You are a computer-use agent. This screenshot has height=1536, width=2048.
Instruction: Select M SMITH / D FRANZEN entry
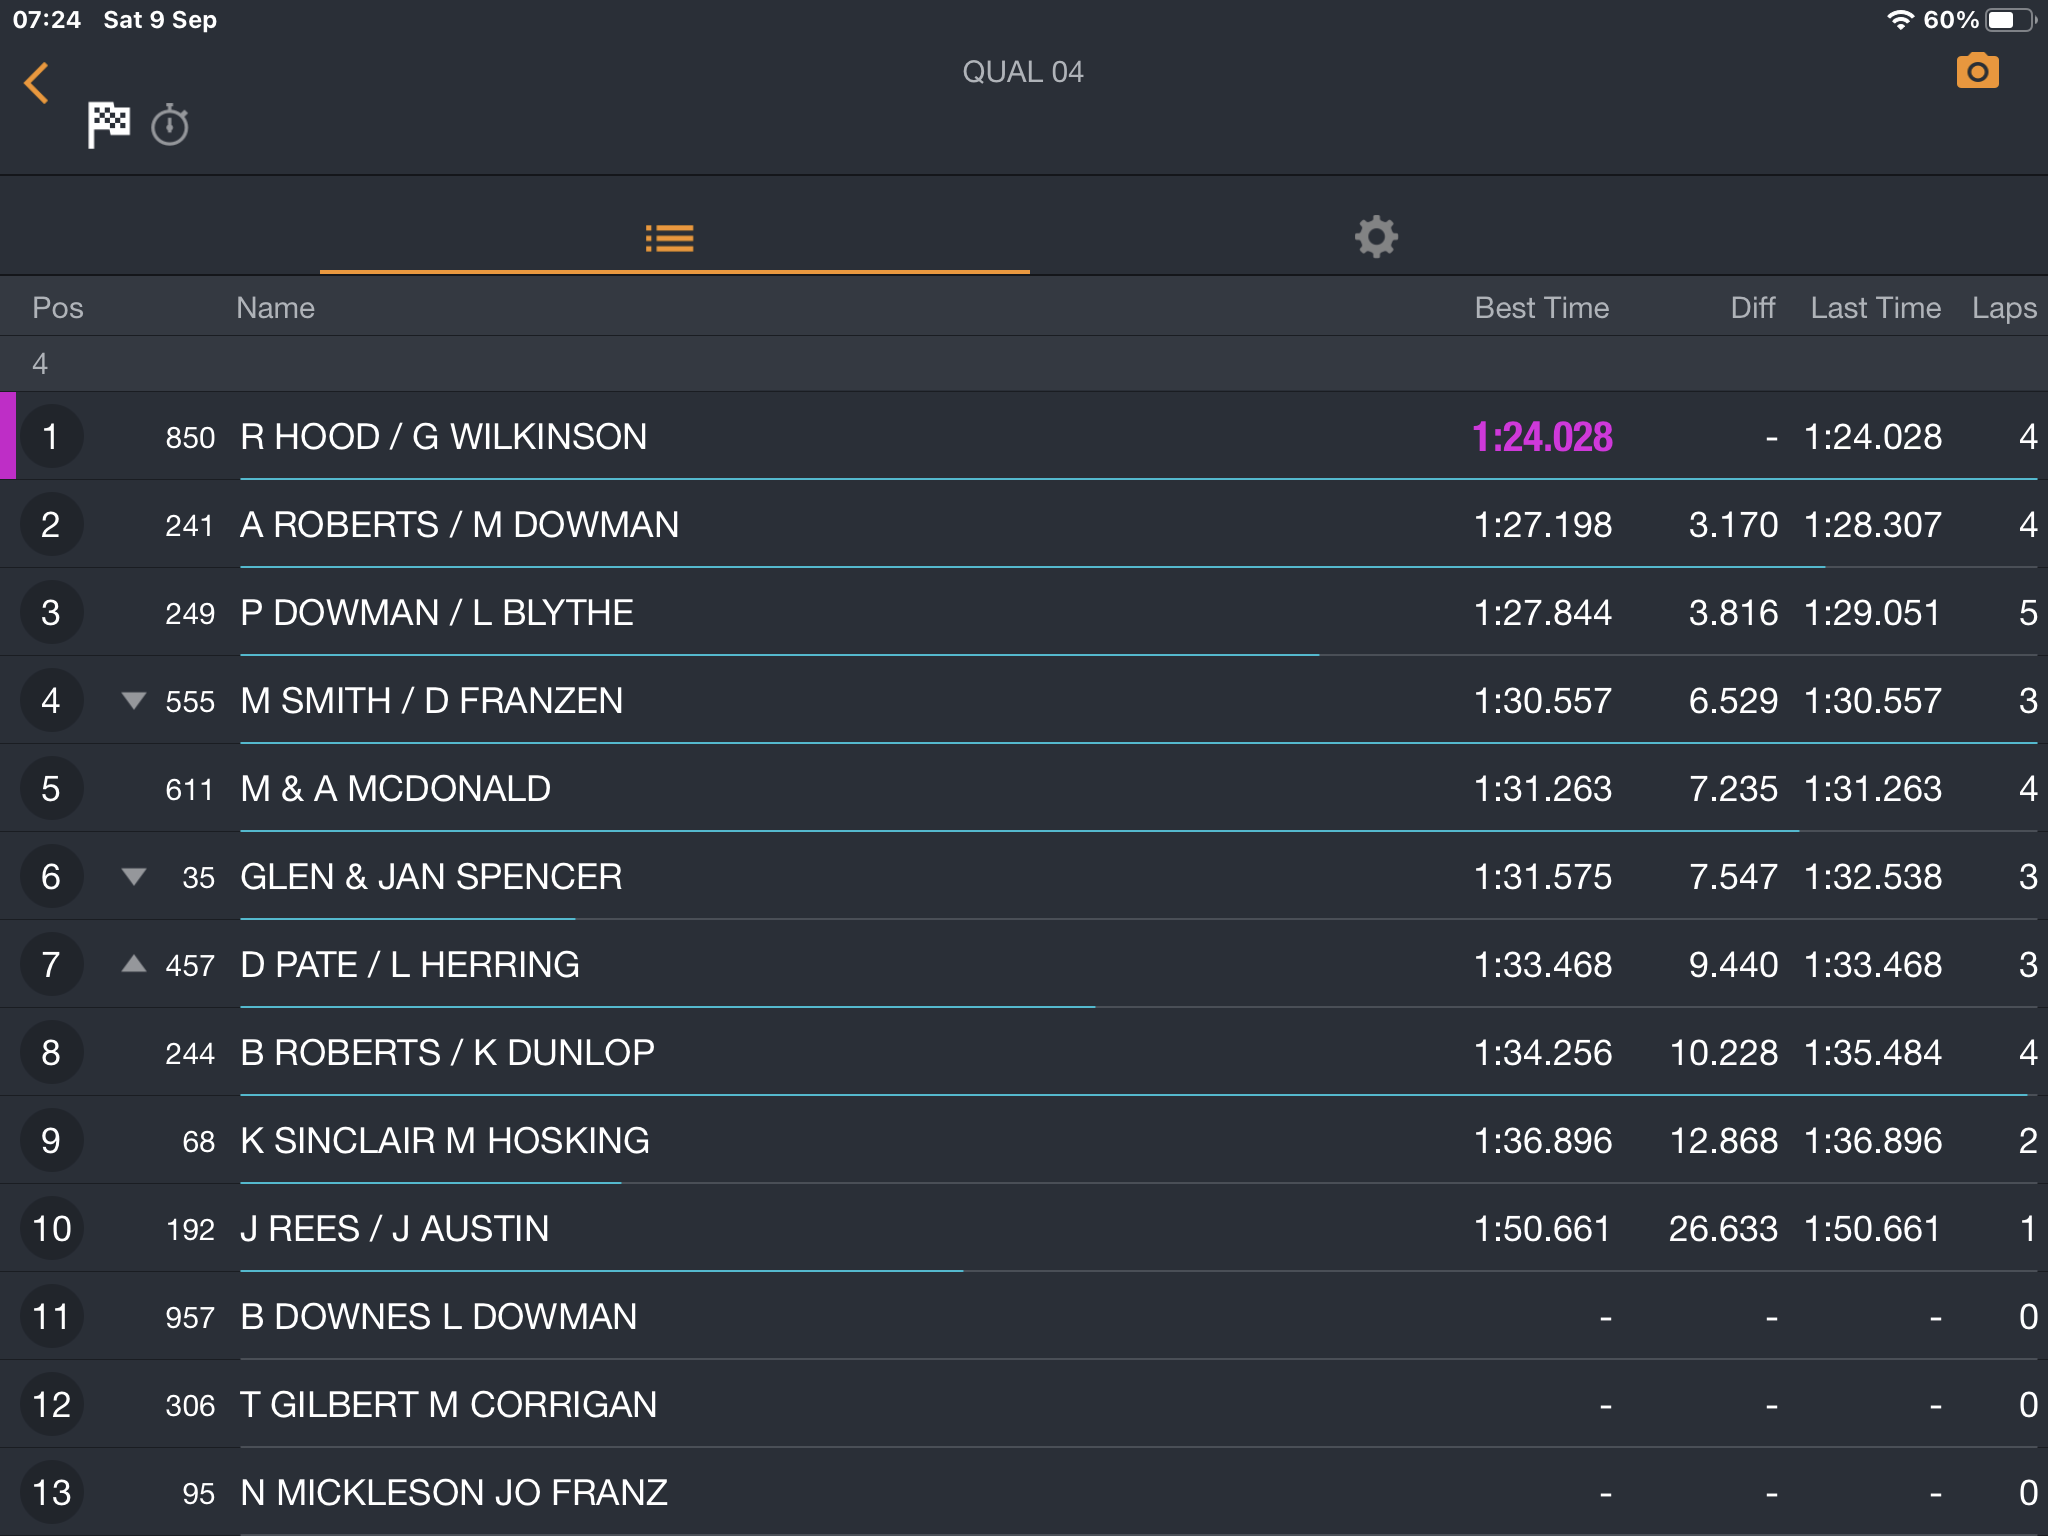tap(1024, 700)
